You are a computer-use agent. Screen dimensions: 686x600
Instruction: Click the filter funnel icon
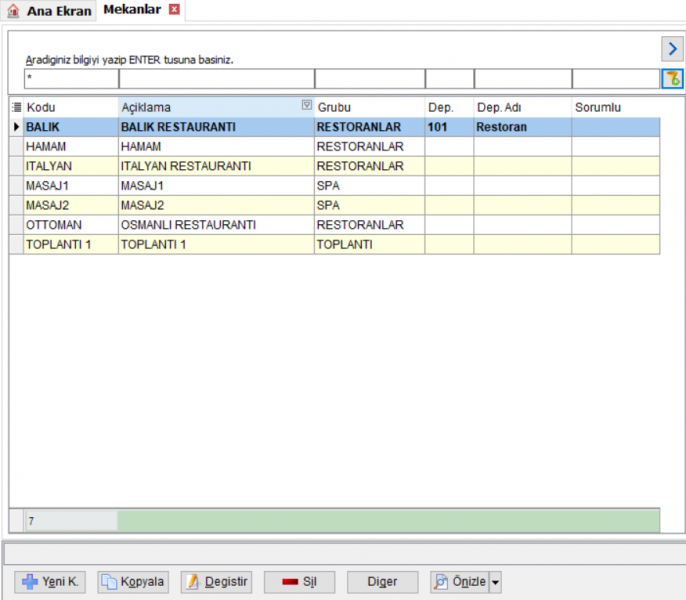tap(672, 79)
